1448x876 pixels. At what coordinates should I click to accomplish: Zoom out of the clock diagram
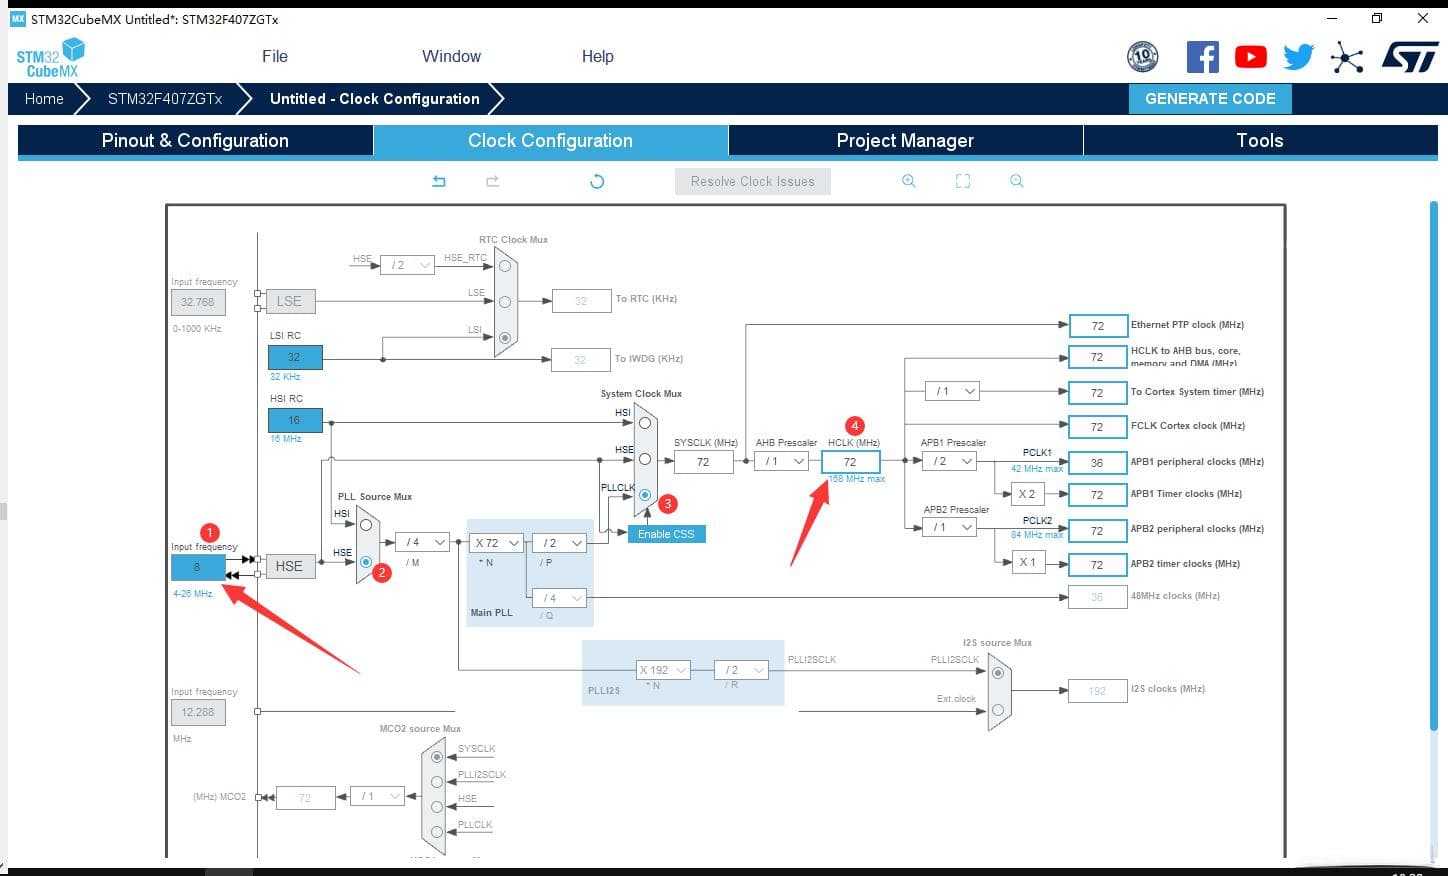point(1016,181)
